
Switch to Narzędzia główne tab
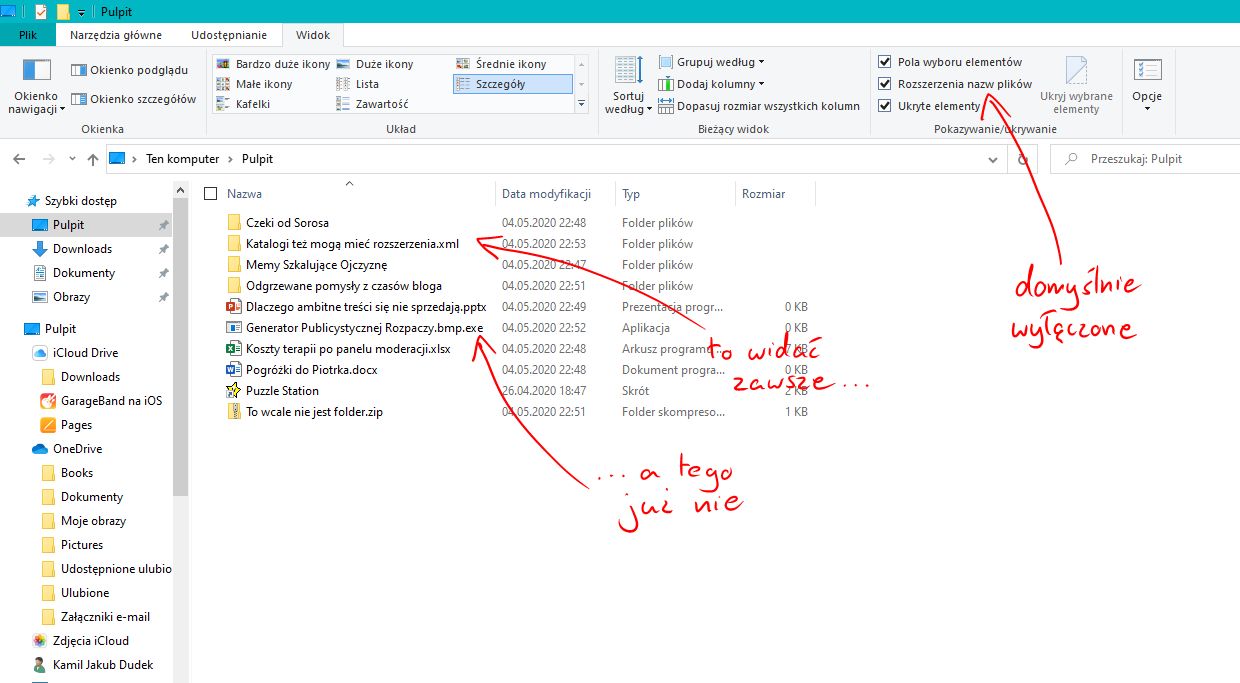pos(116,35)
